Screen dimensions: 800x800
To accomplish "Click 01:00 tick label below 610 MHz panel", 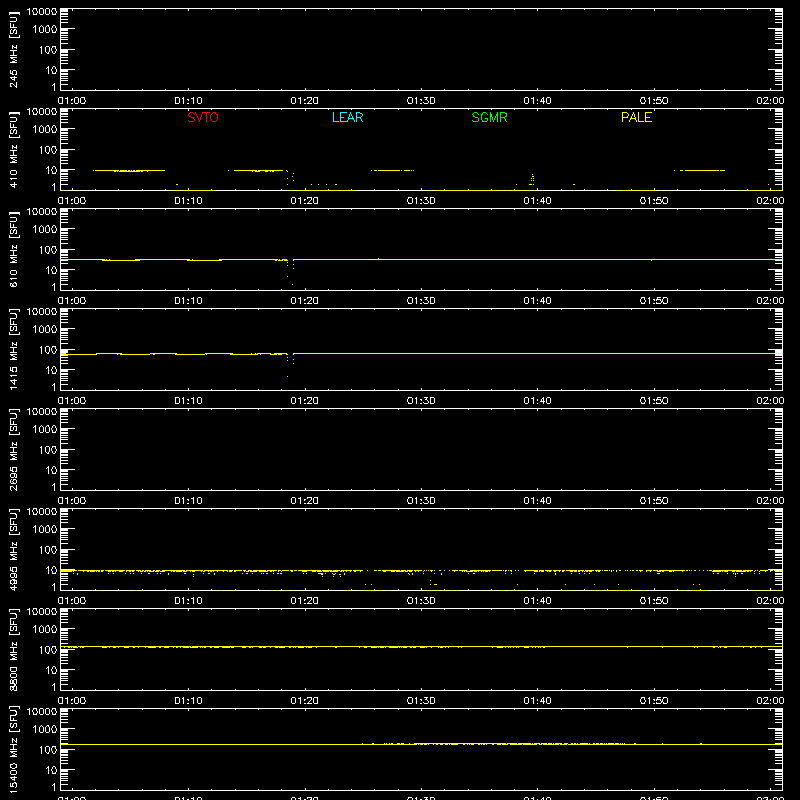I will [72, 301].
